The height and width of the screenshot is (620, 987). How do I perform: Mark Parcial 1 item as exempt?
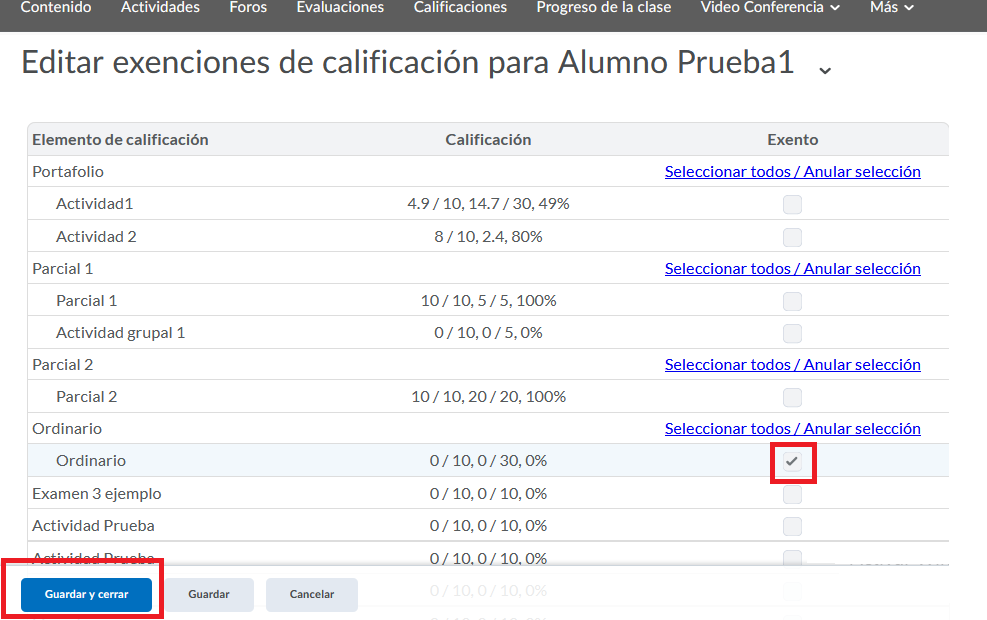pos(792,301)
